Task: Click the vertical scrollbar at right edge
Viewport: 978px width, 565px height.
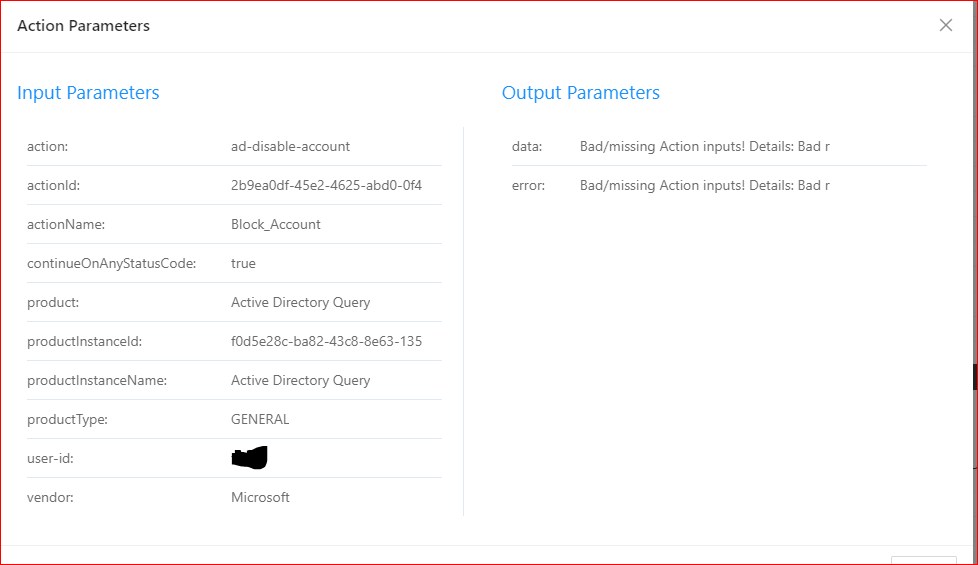Action: (974, 376)
